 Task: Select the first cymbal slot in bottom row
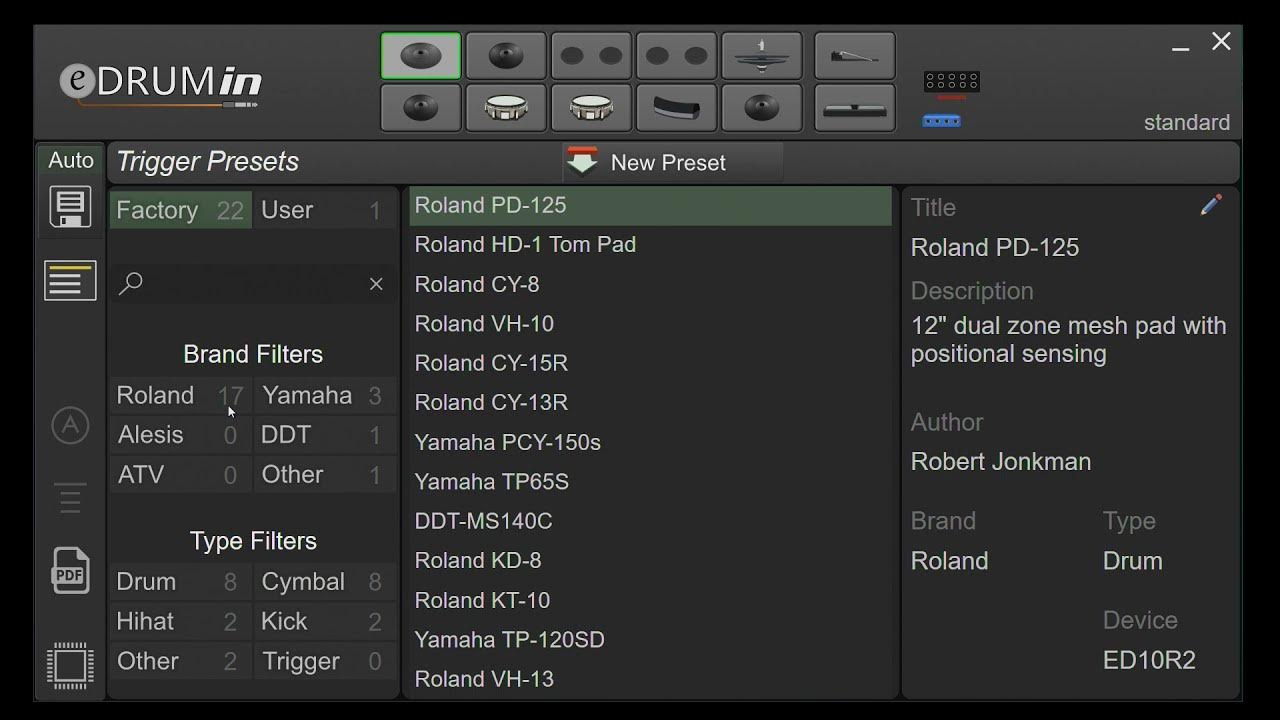pyautogui.click(x=421, y=107)
